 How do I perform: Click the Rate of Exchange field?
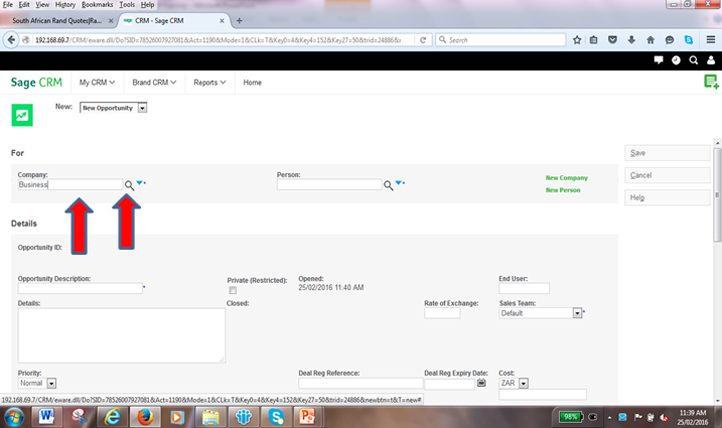click(442, 313)
